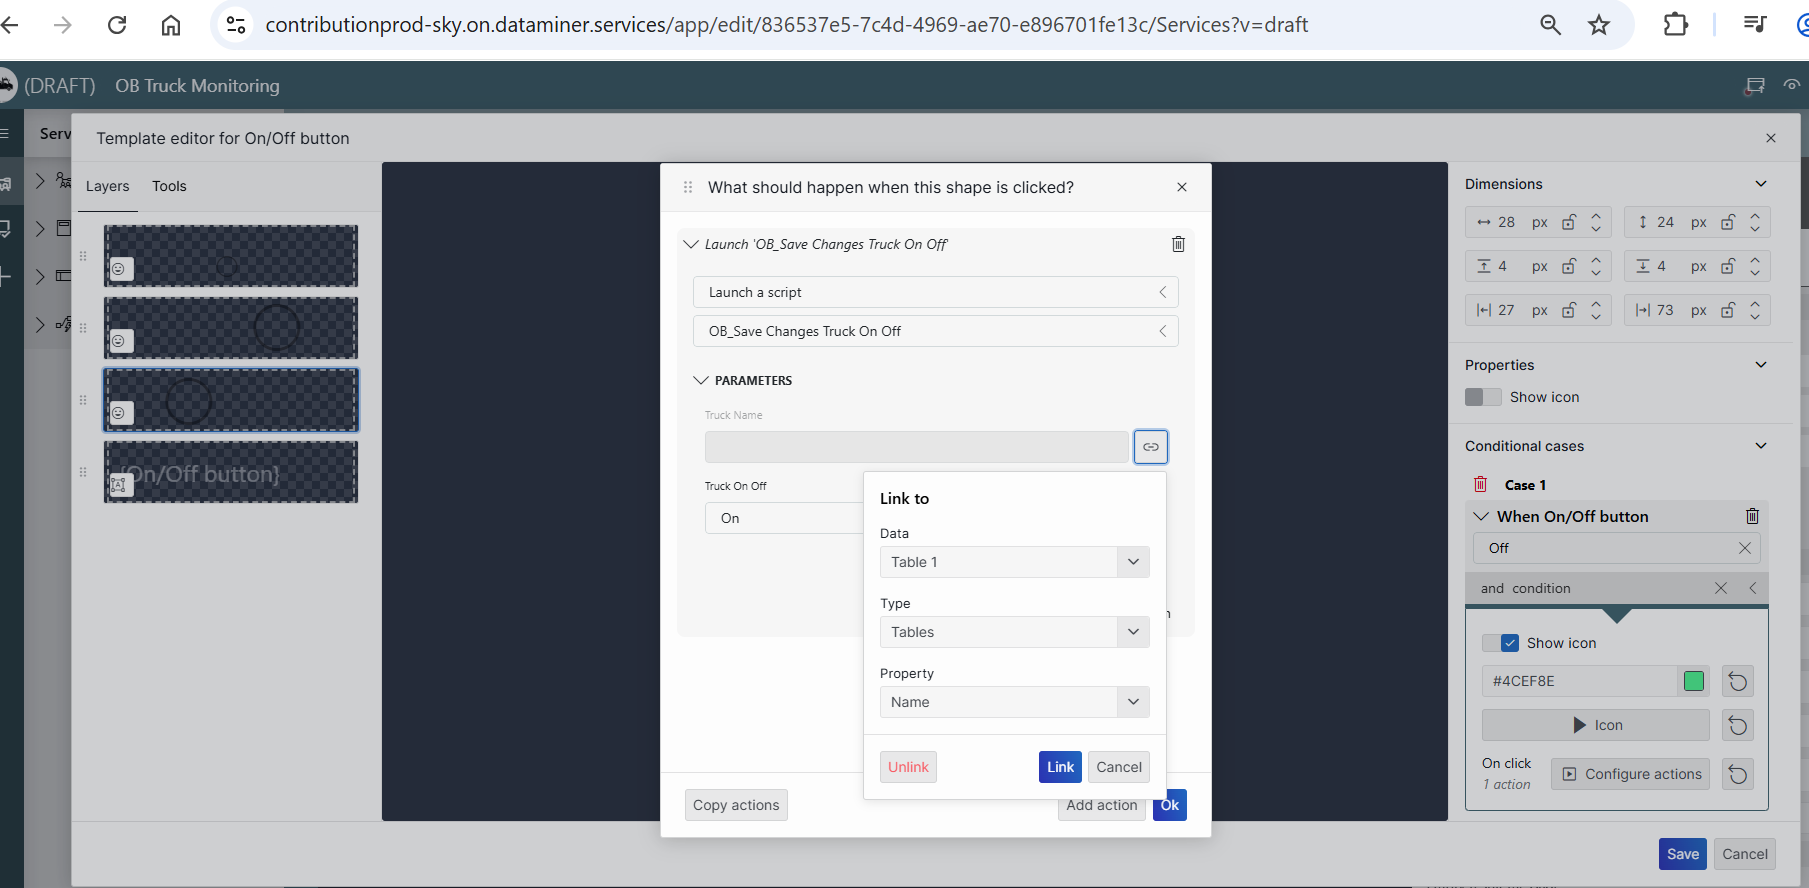Bookmark this page with the star icon
1809x888 pixels.
pyautogui.click(x=1599, y=25)
